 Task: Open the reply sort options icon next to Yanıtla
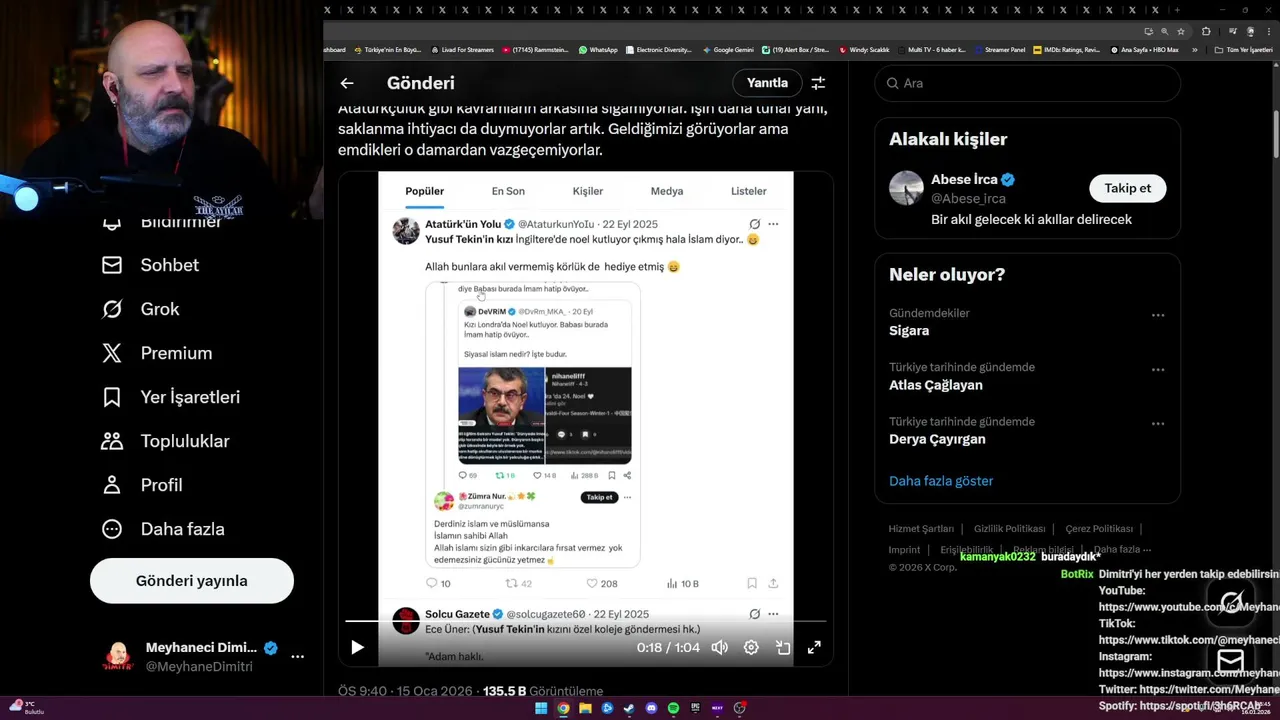(x=818, y=83)
